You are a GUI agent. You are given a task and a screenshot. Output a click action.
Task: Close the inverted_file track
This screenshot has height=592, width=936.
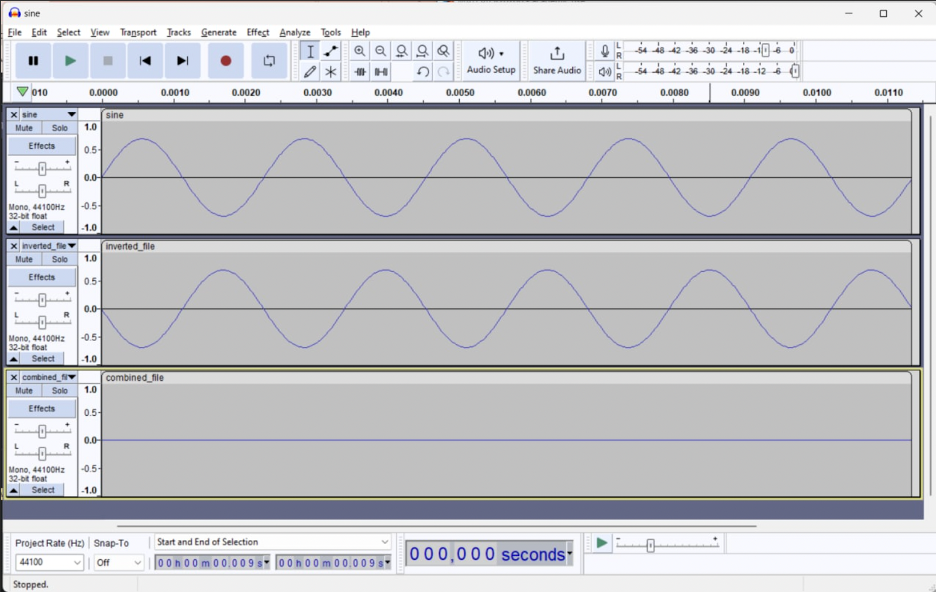coord(14,246)
